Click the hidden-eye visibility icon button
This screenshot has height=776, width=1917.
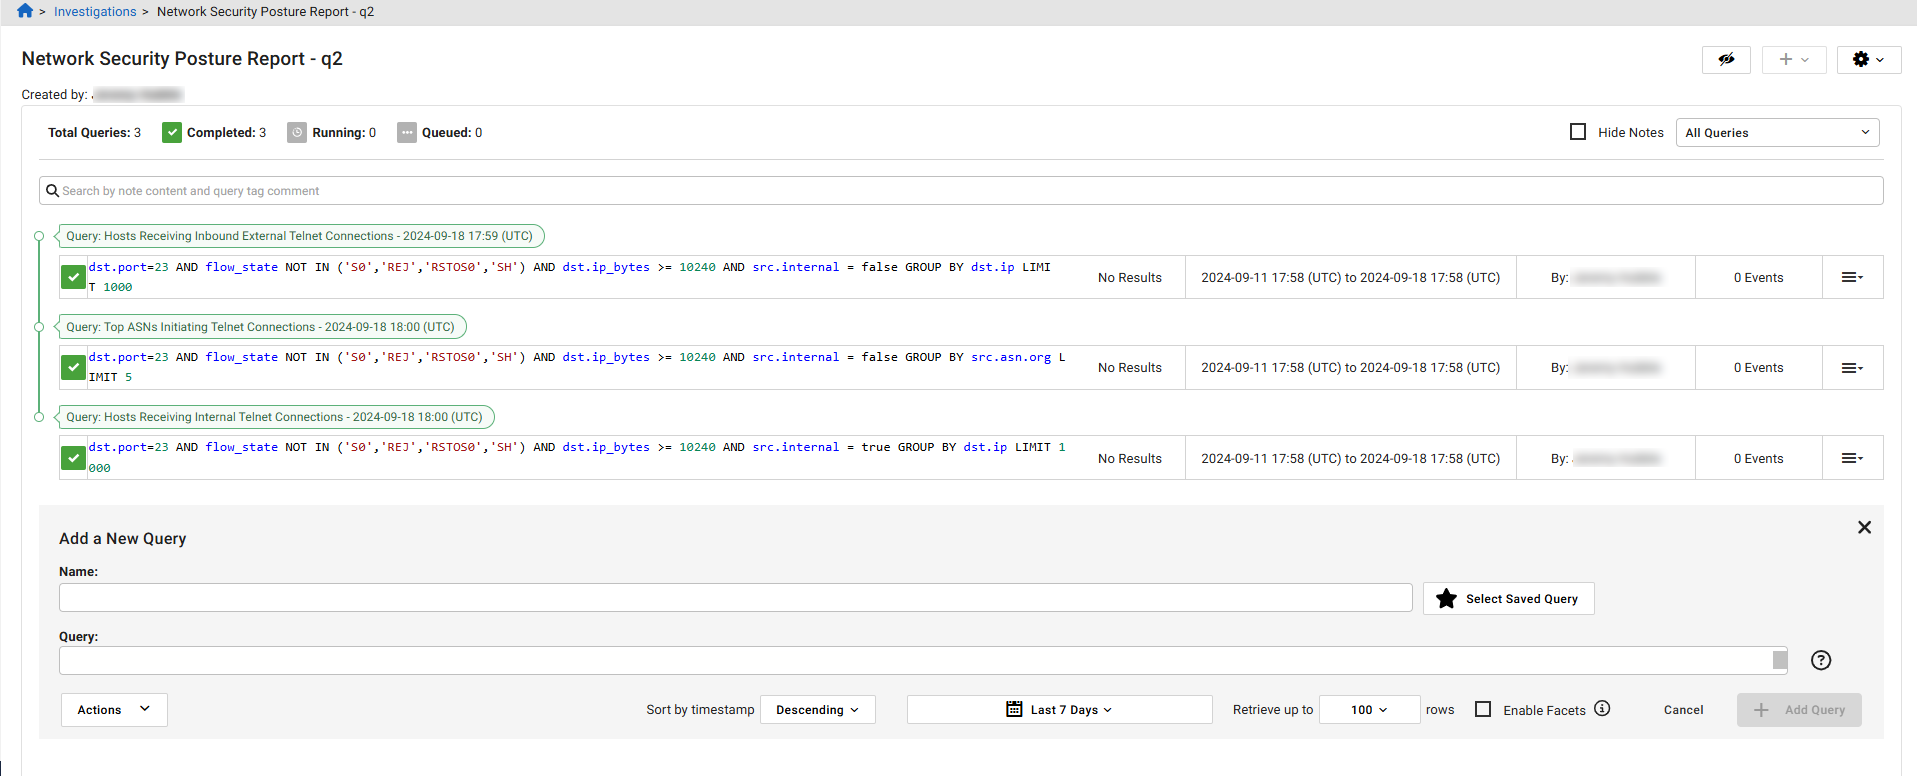[1726, 60]
